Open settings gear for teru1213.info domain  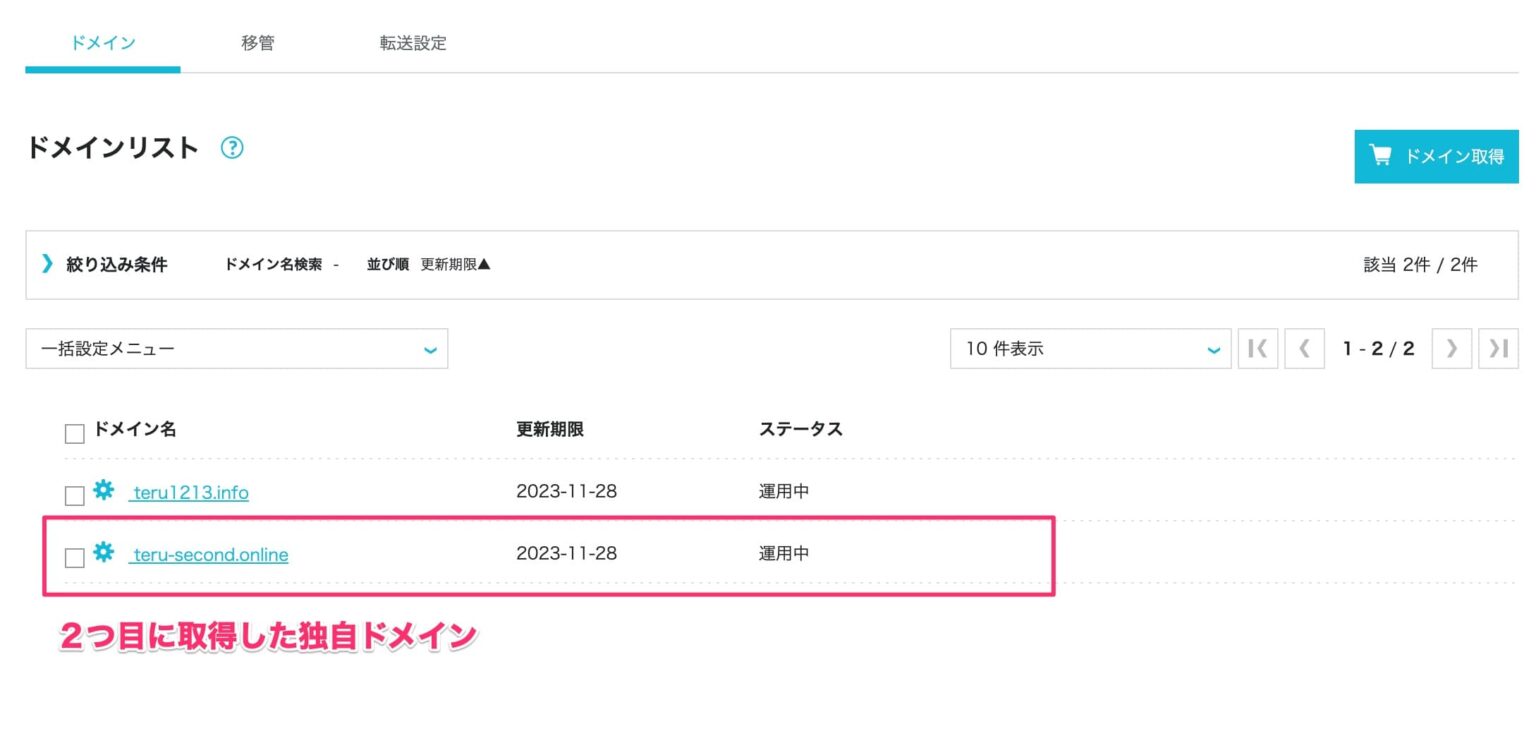click(104, 492)
